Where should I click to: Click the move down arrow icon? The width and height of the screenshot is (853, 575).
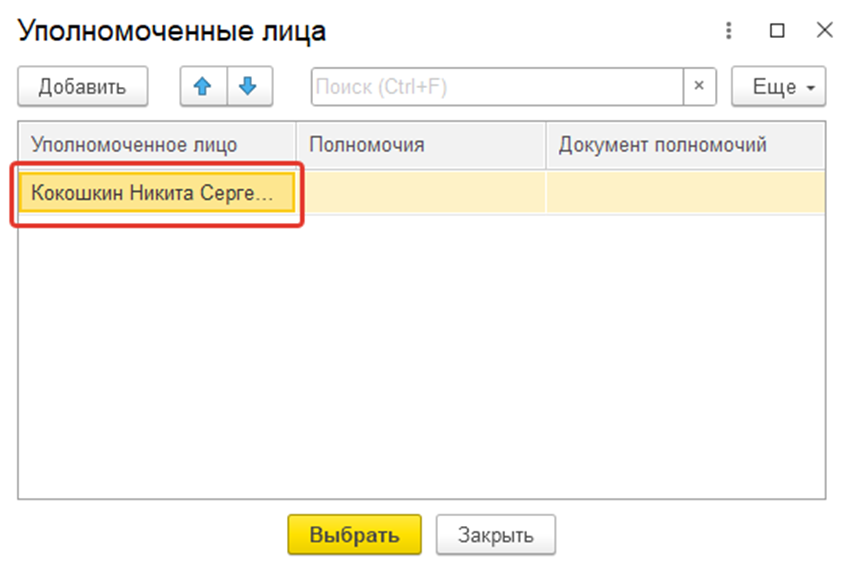(249, 86)
